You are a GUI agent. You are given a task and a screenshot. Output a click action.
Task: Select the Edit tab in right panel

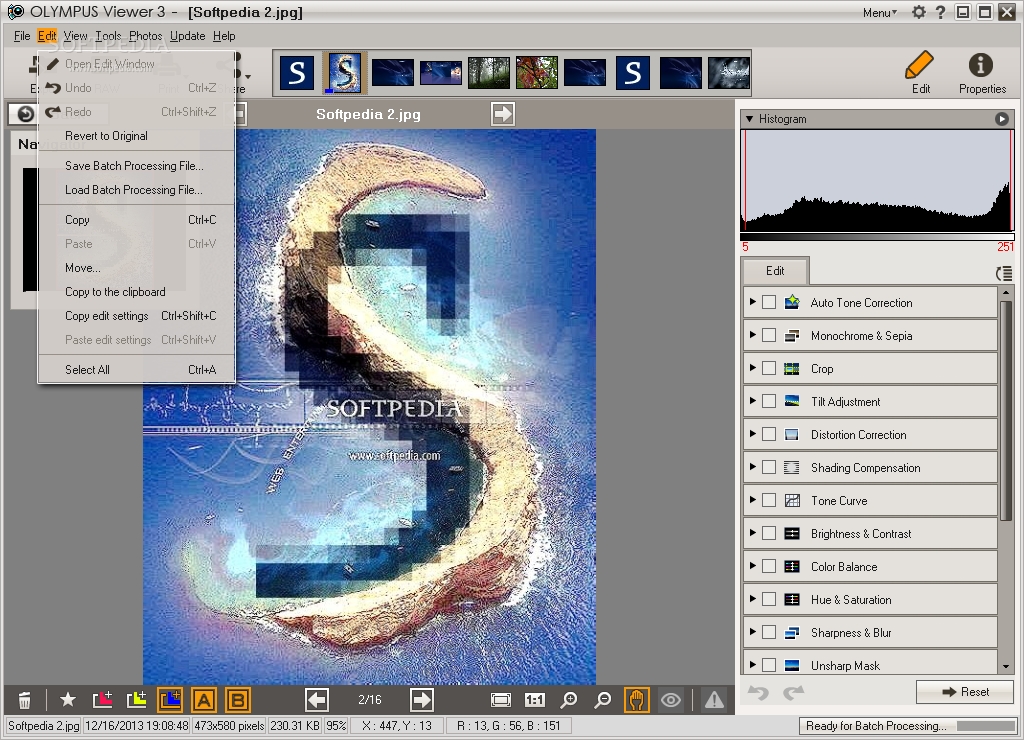click(775, 270)
